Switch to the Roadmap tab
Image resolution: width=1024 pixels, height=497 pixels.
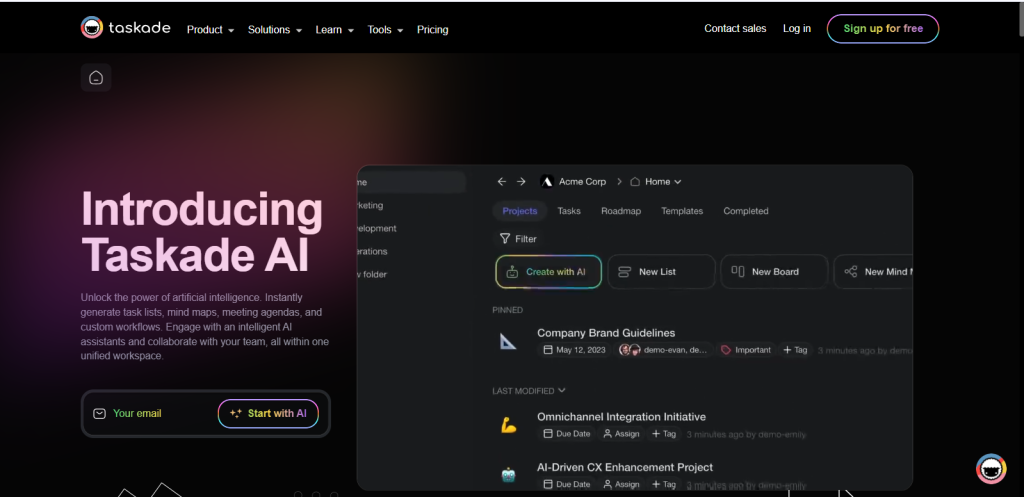click(x=621, y=211)
